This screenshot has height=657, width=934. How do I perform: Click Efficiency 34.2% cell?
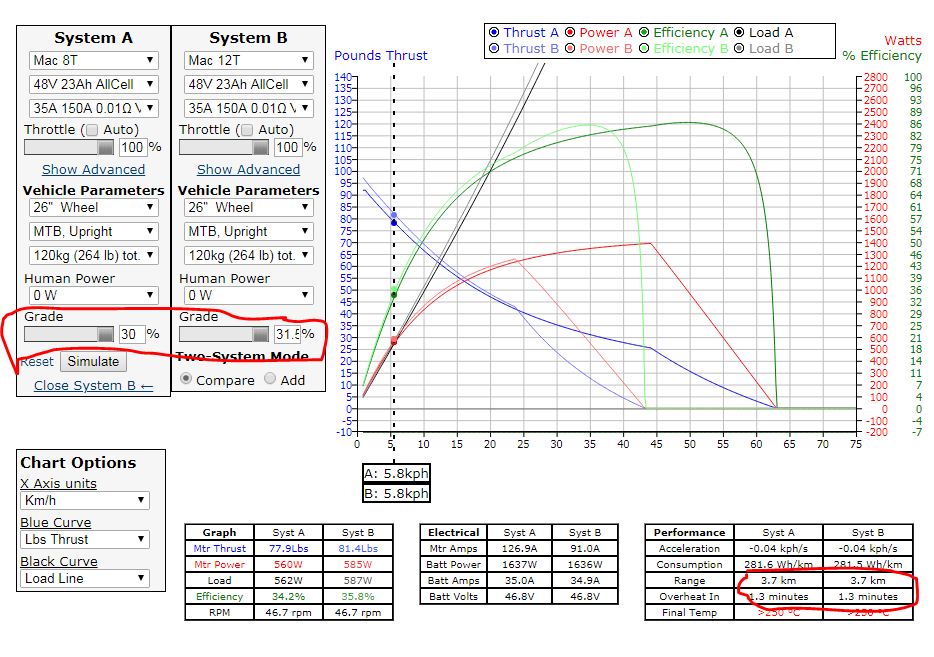pos(288,596)
